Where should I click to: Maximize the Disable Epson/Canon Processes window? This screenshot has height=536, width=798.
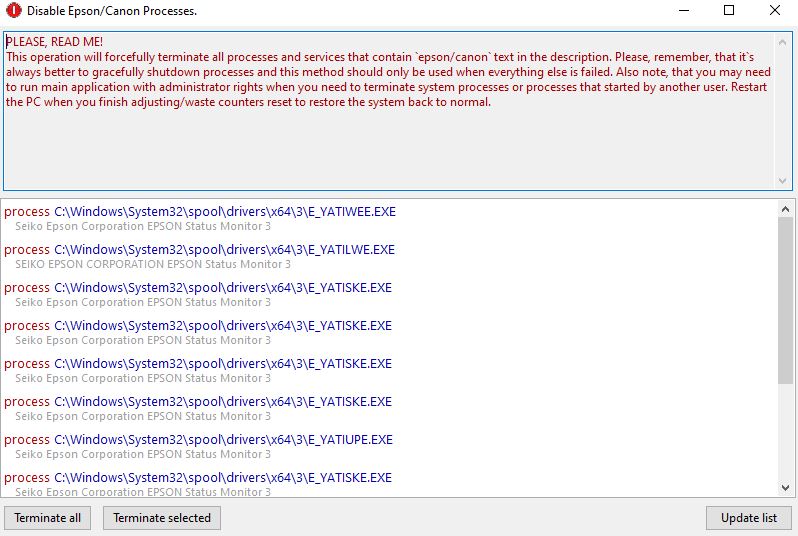pyautogui.click(x=729, y=11)
